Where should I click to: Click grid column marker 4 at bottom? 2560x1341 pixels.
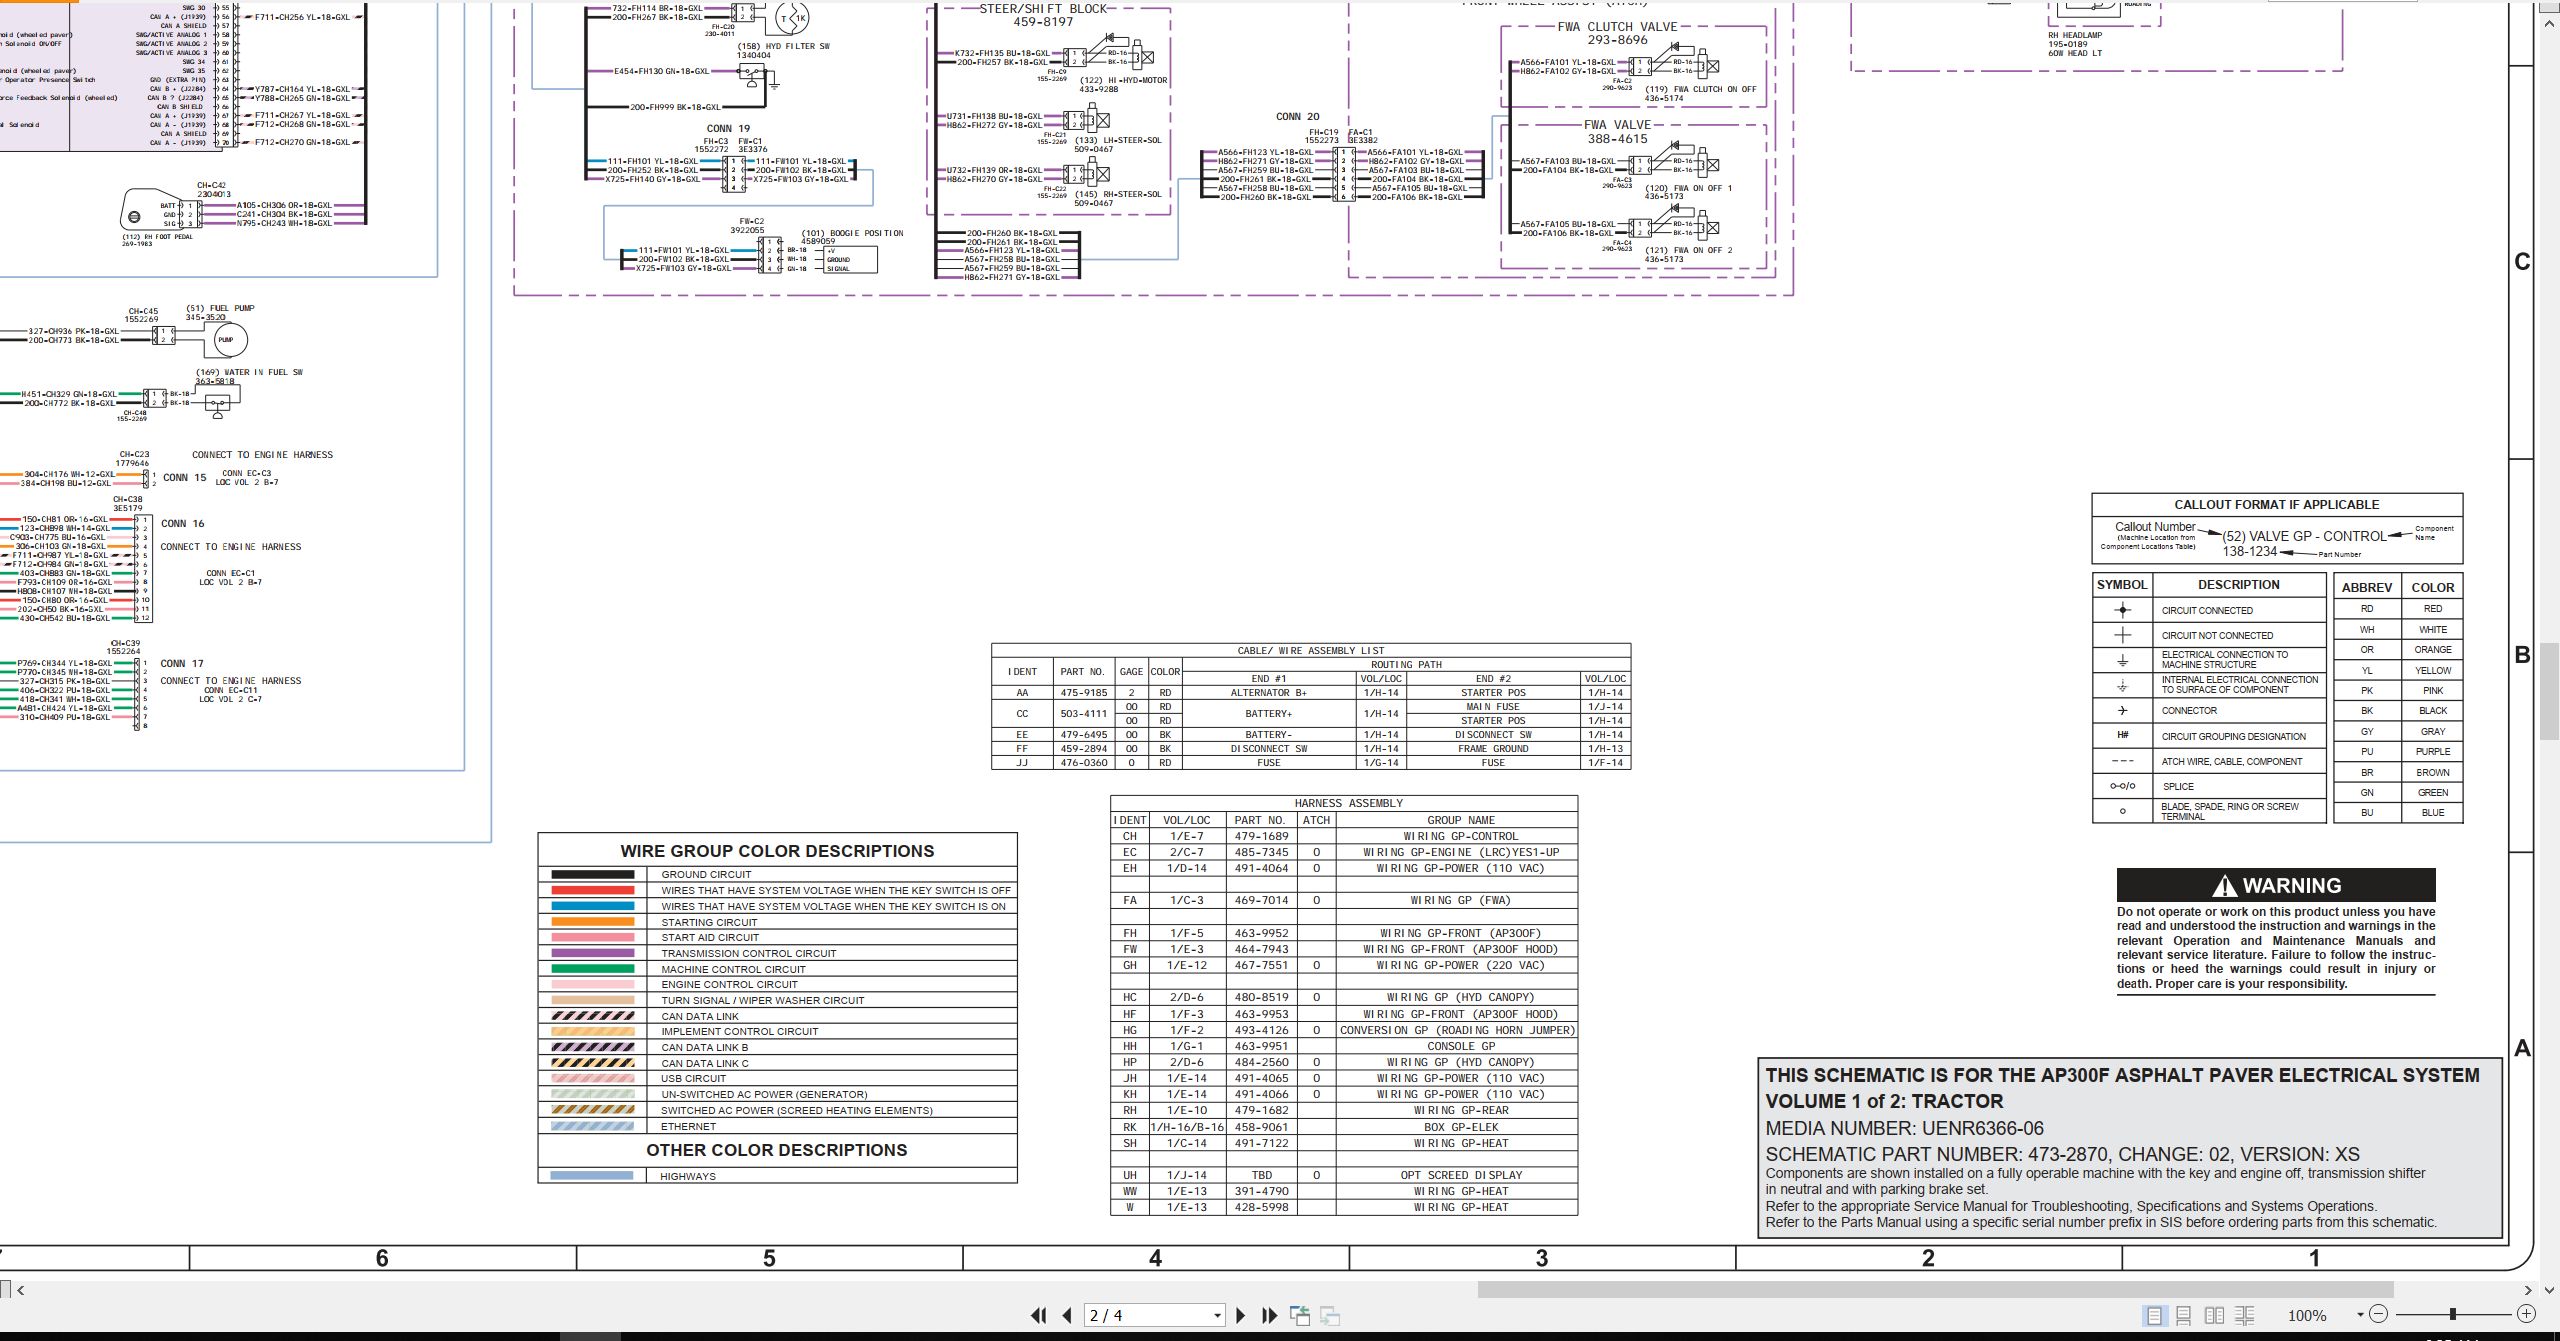tap(1155, 1258)
